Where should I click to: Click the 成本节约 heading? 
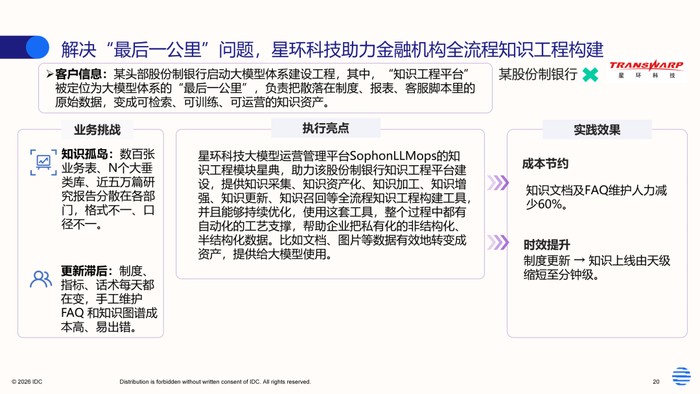tap(545, 164)
